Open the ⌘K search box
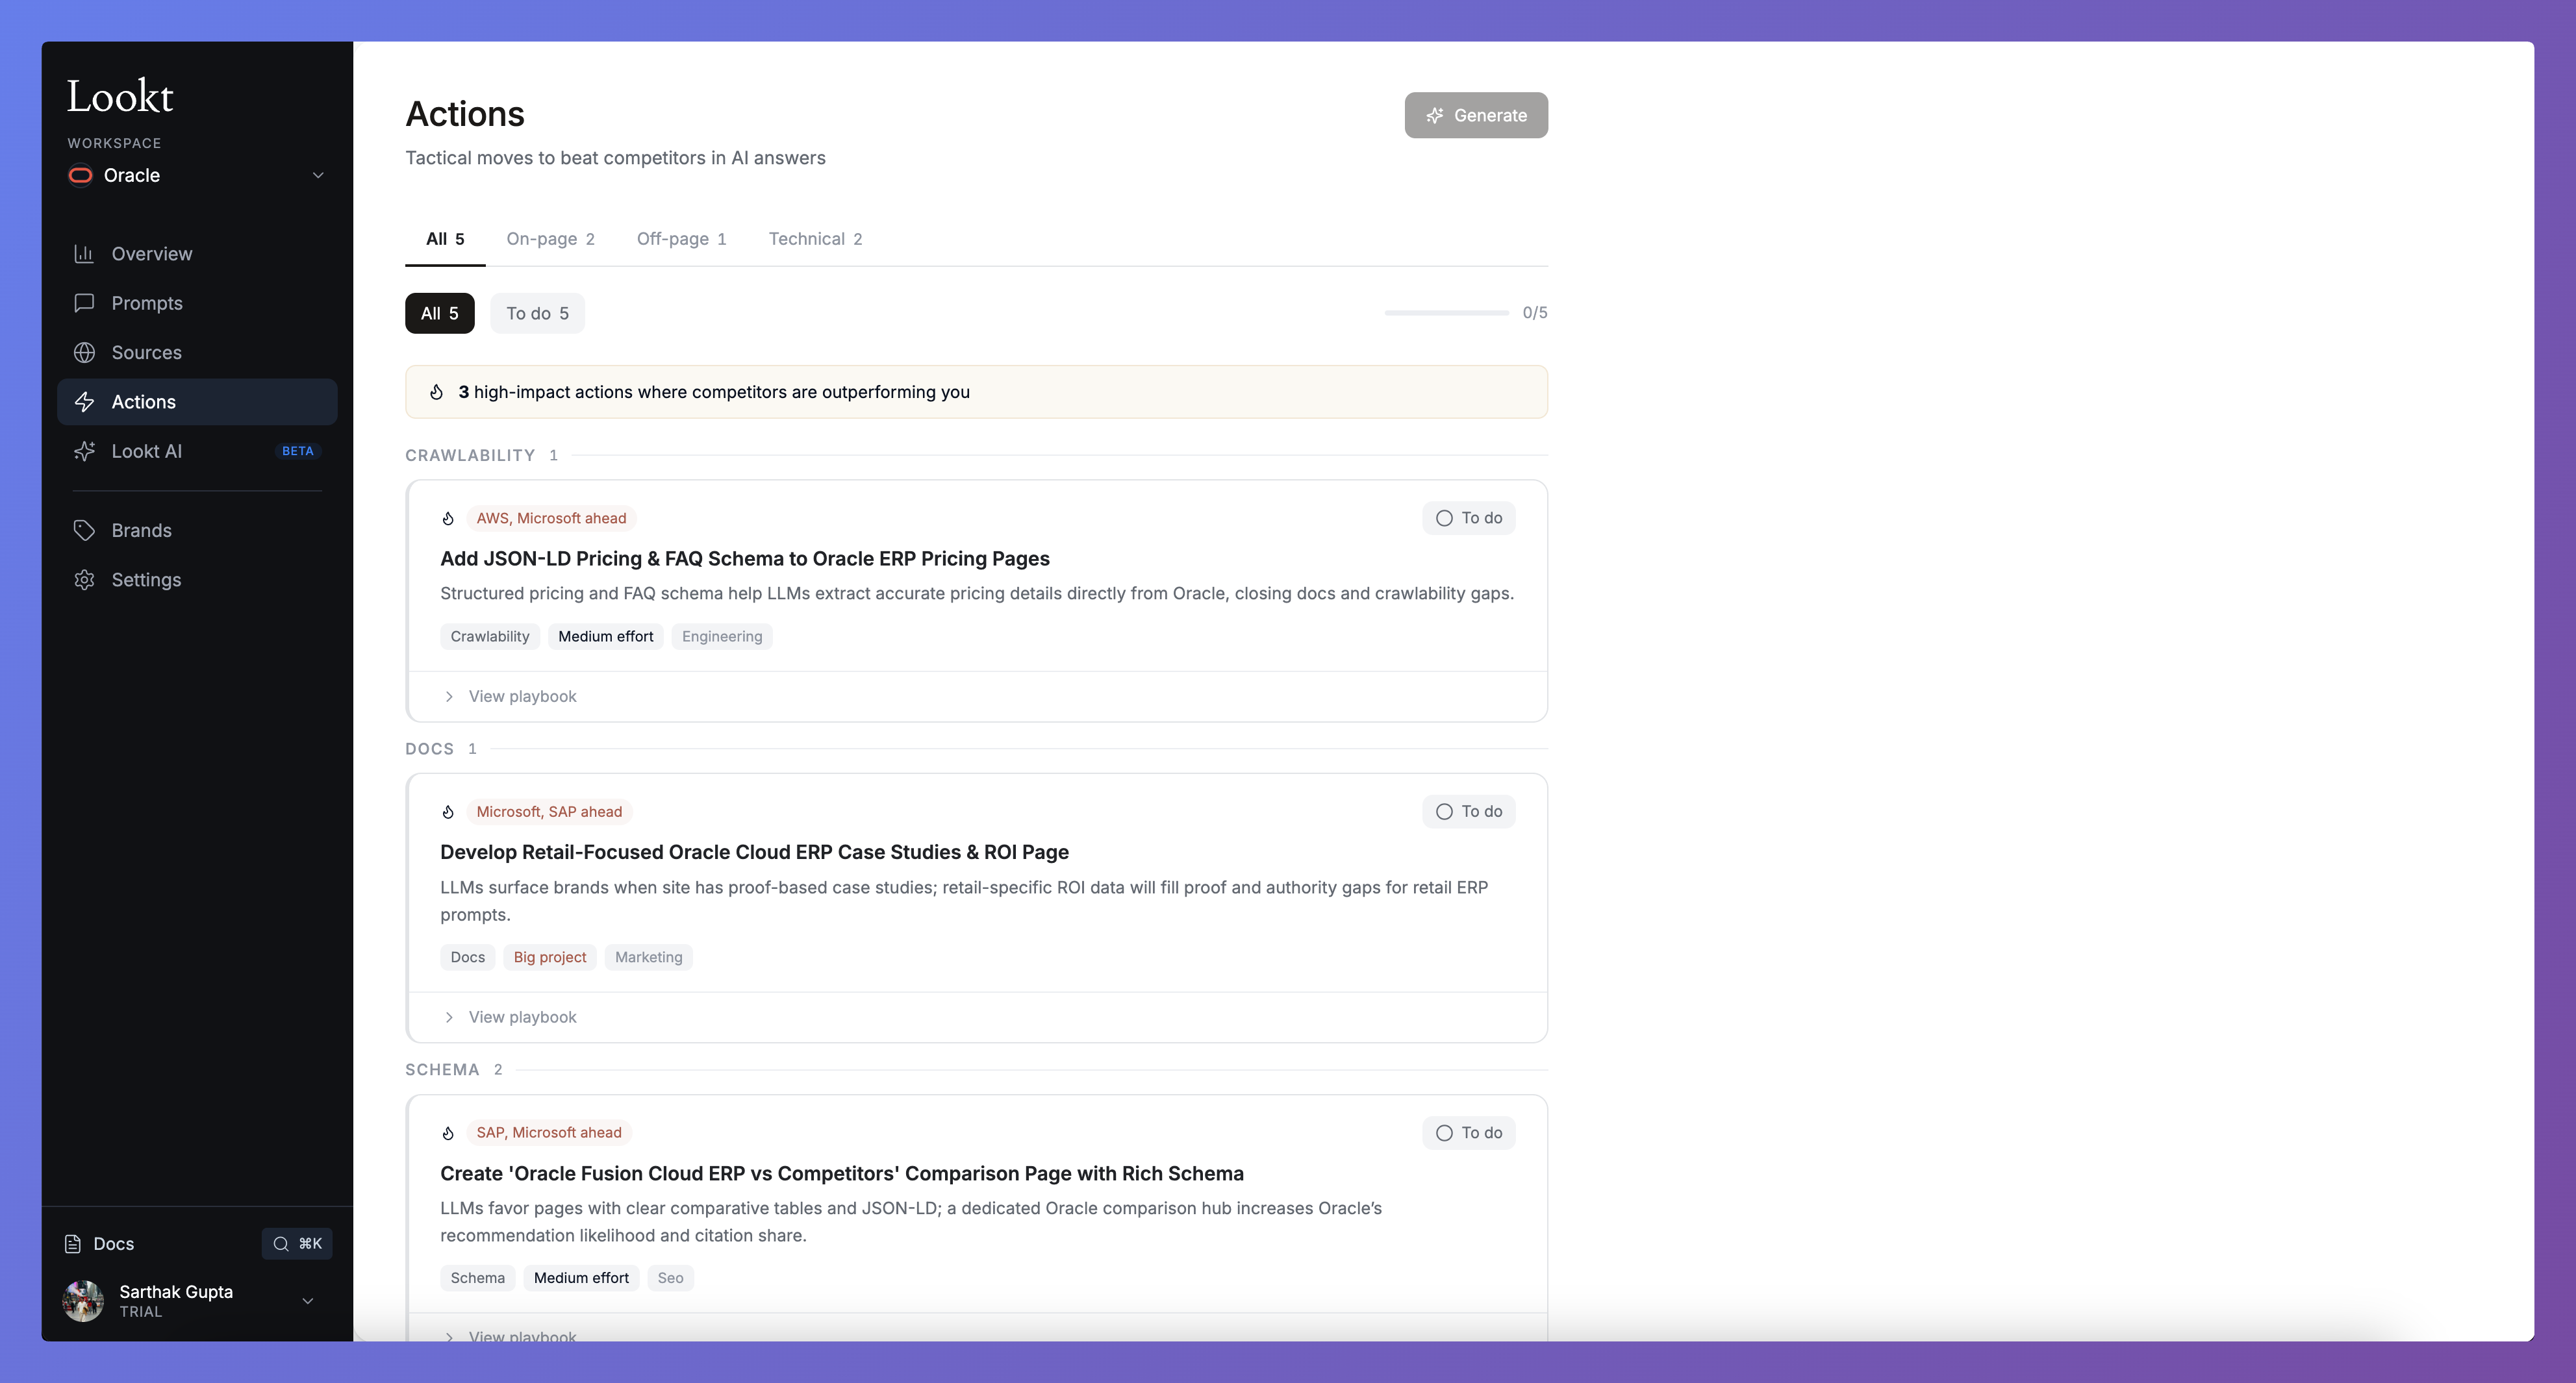Image resolution: width=2576 pixels, height=1383 pixels. click(x=297, y=1244)
